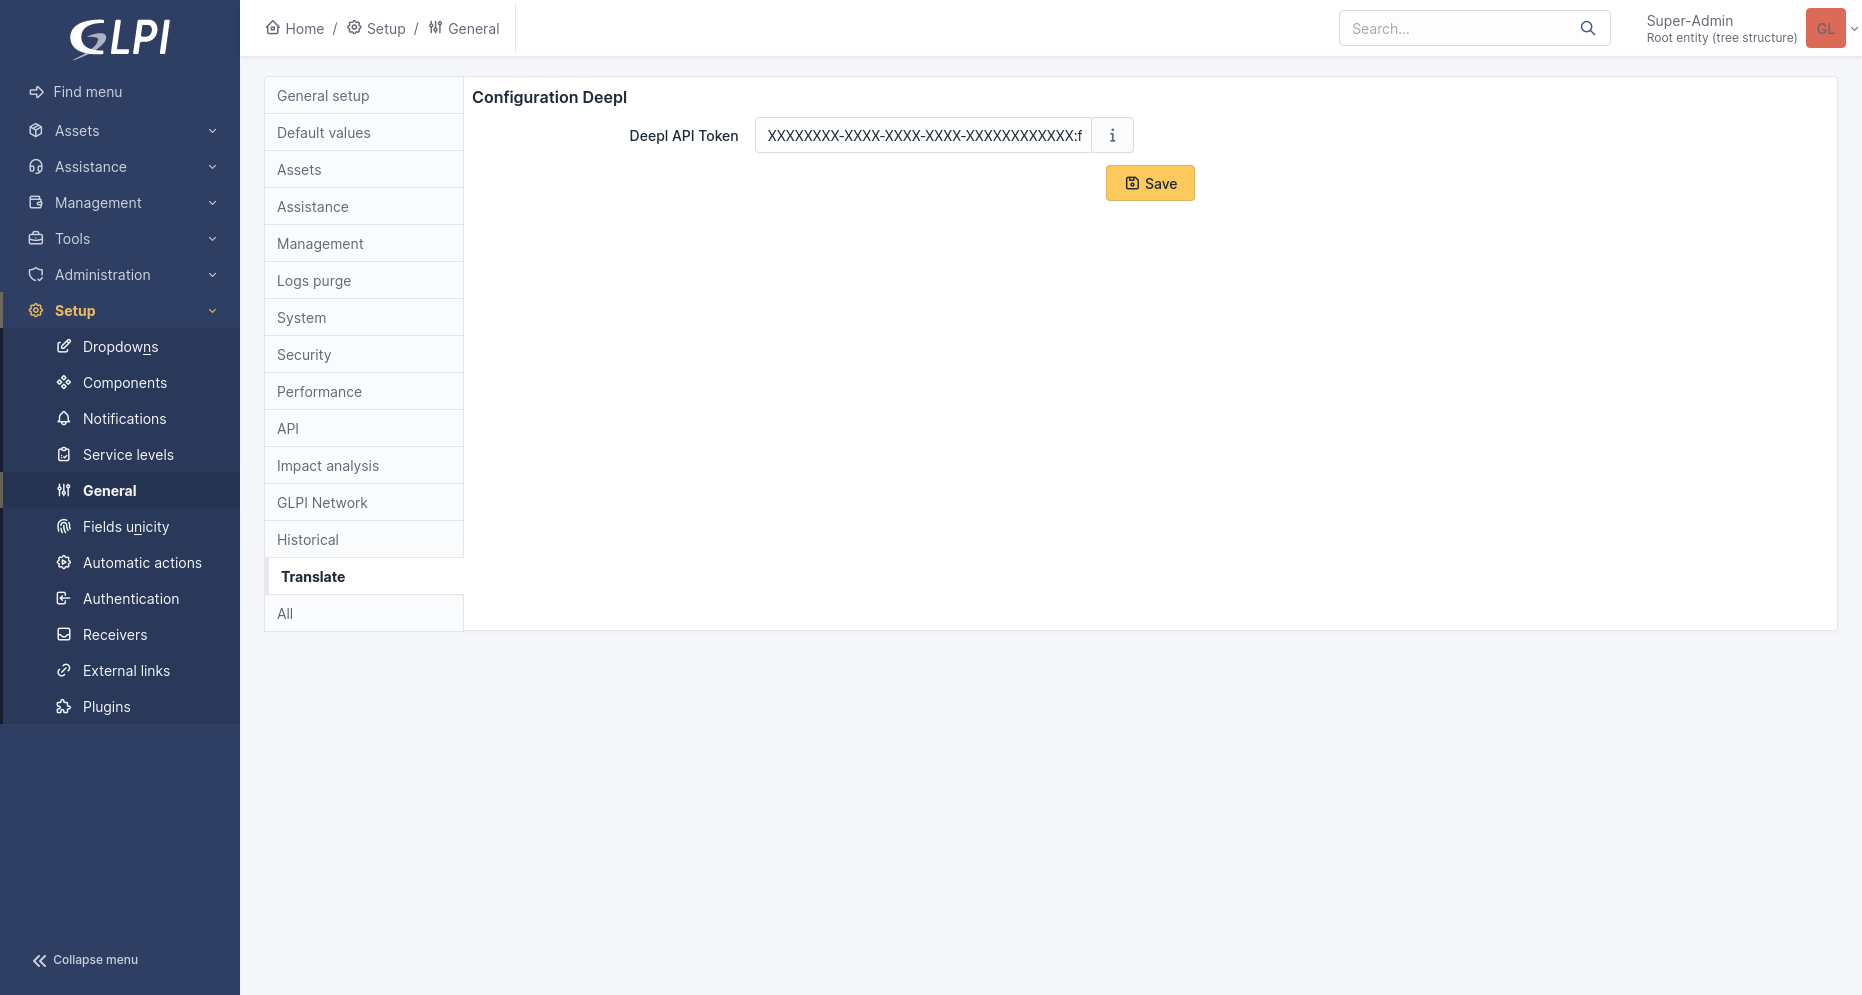Click the Home icon in breadcrumb
1862x995 pixels.
point(273,28)
